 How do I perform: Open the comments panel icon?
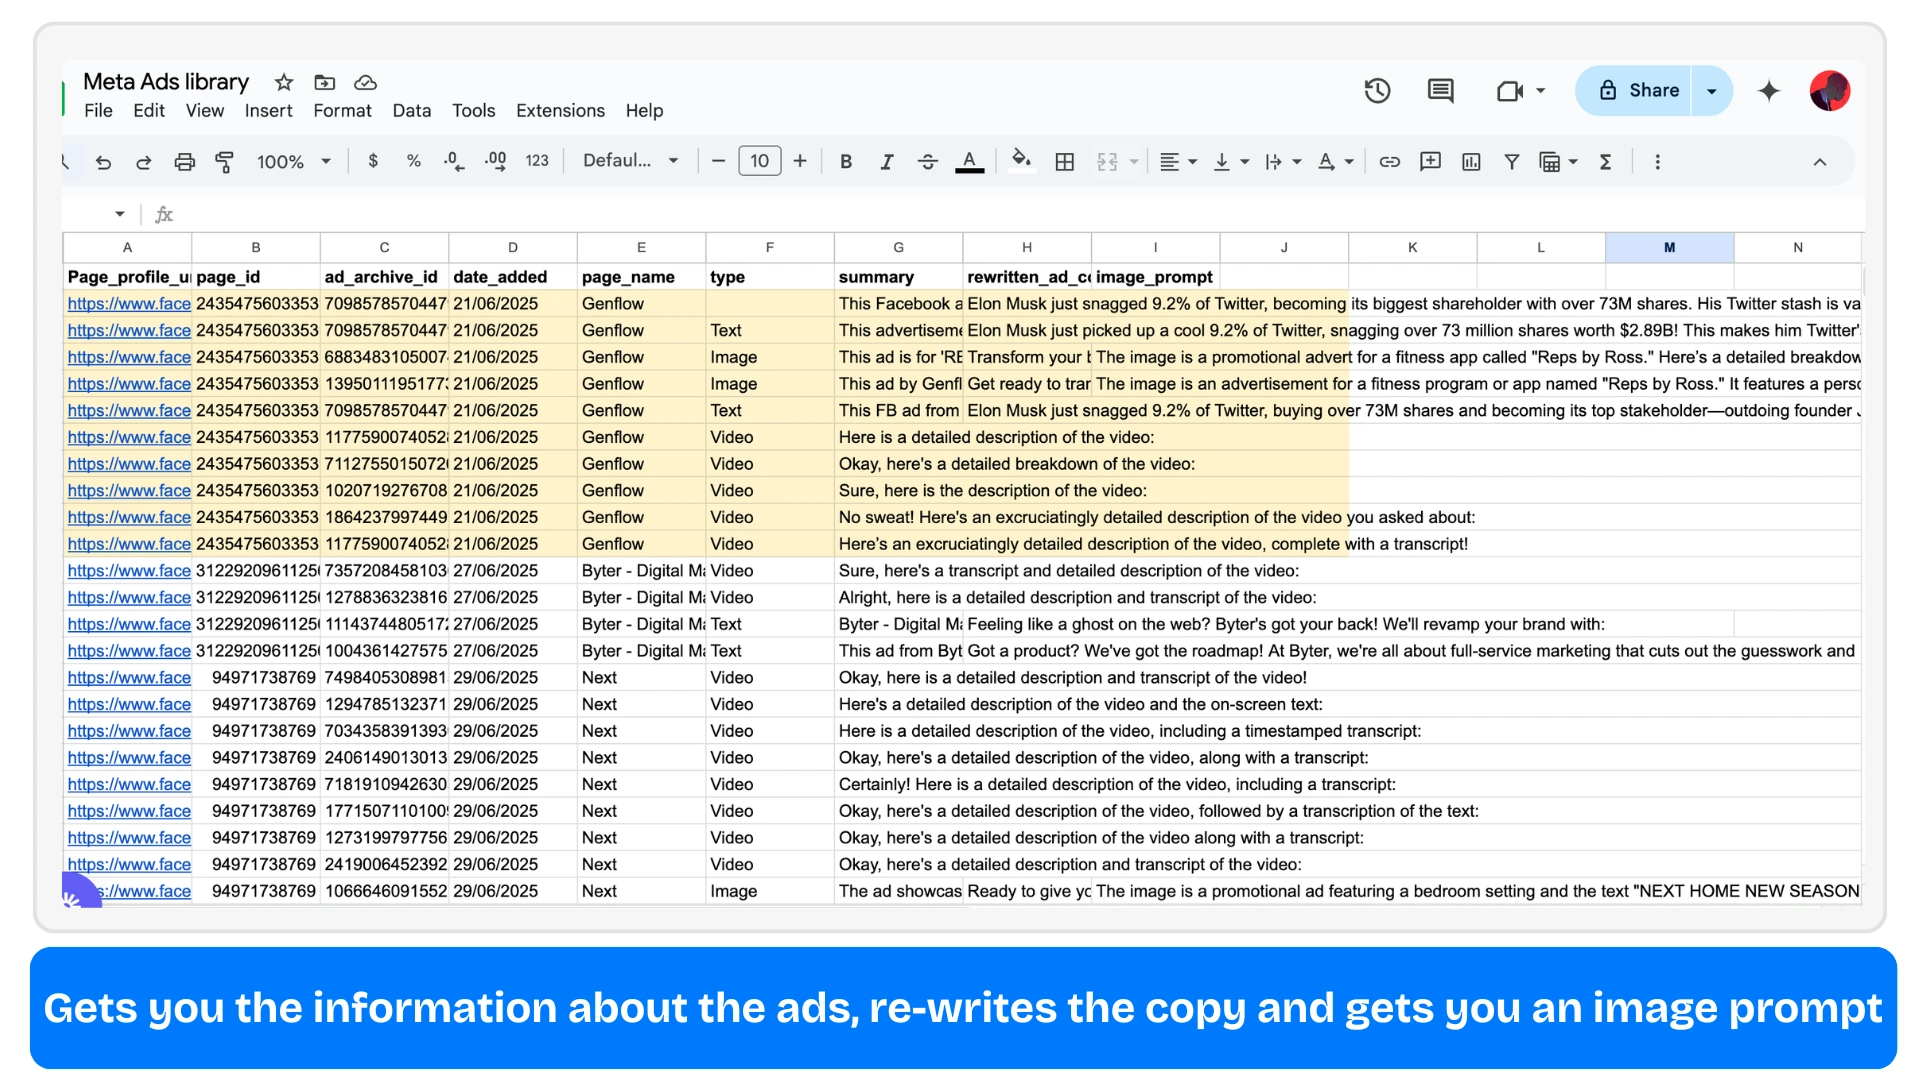pyautogui.click(x=1440, y=91)
